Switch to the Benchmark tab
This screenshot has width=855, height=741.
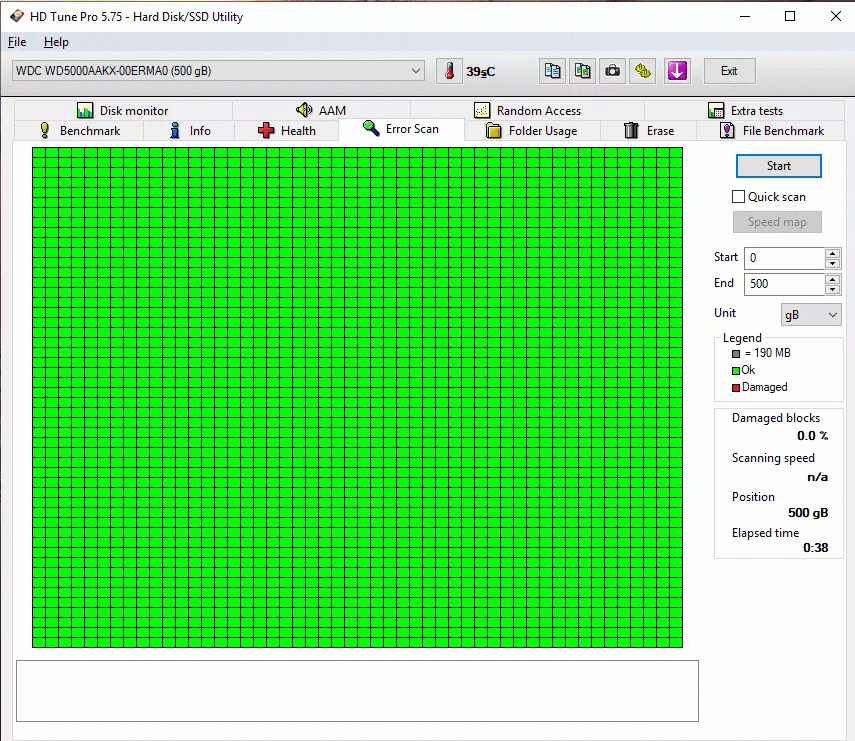(x=78, y=131)
